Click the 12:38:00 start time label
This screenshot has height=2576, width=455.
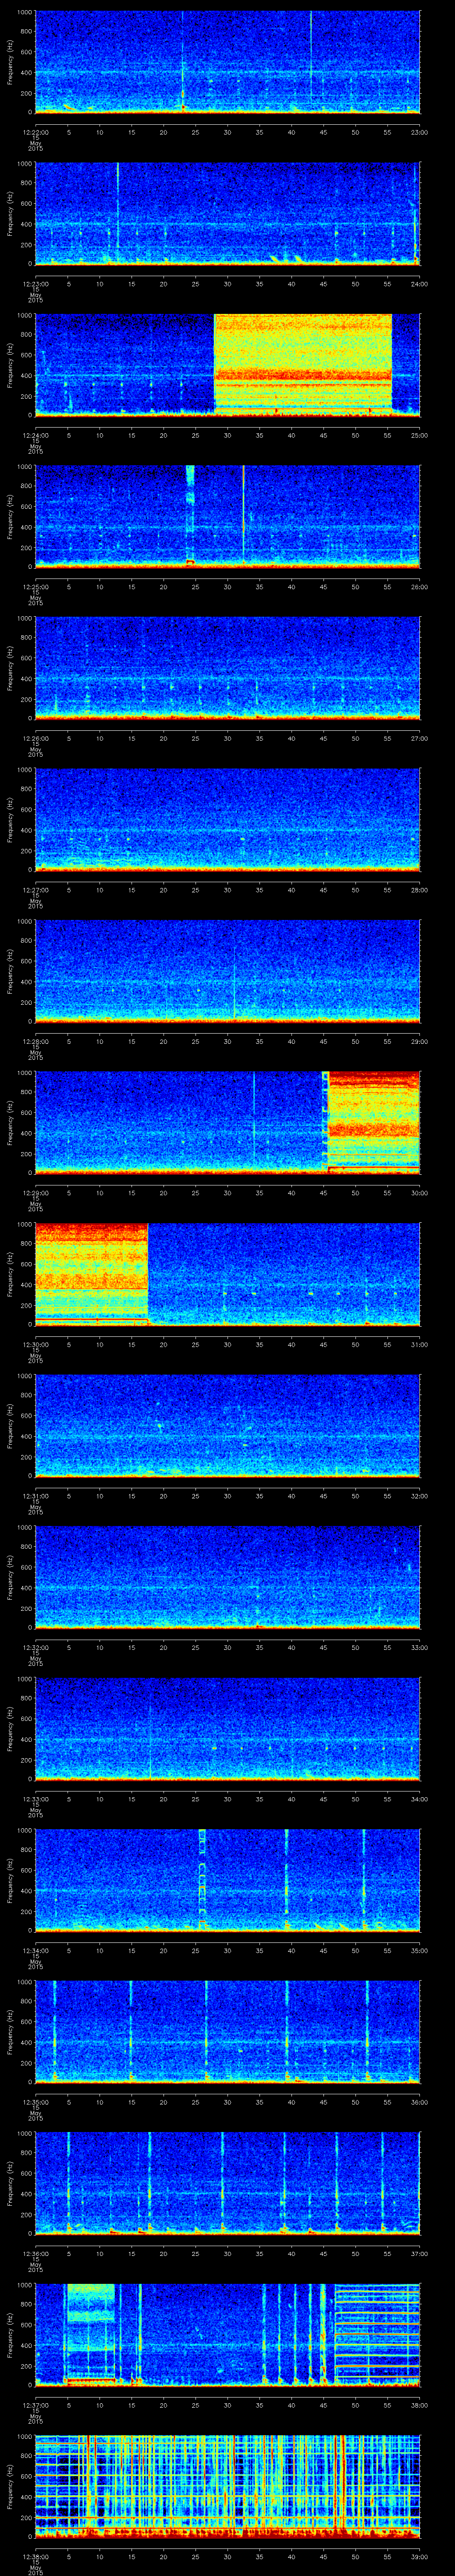click(x=36, y=2556)
